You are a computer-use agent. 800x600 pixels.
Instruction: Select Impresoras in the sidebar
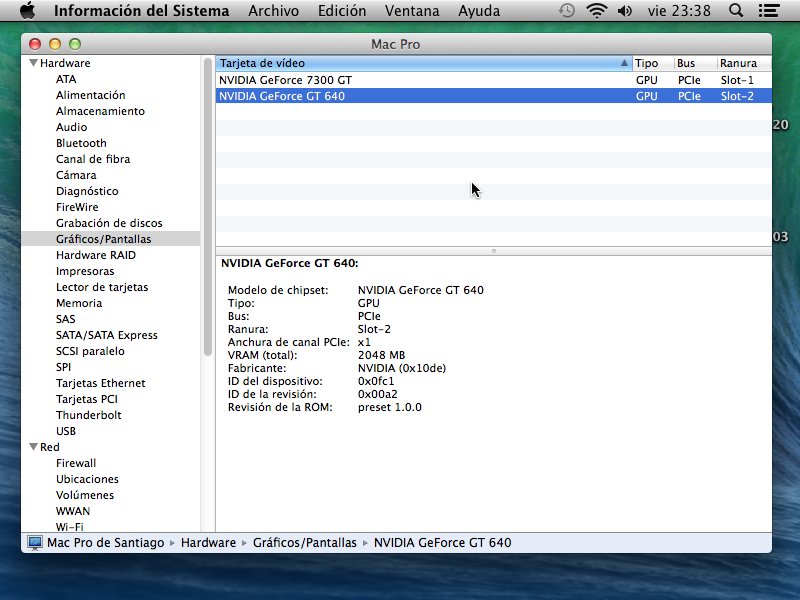coord(85,271)
